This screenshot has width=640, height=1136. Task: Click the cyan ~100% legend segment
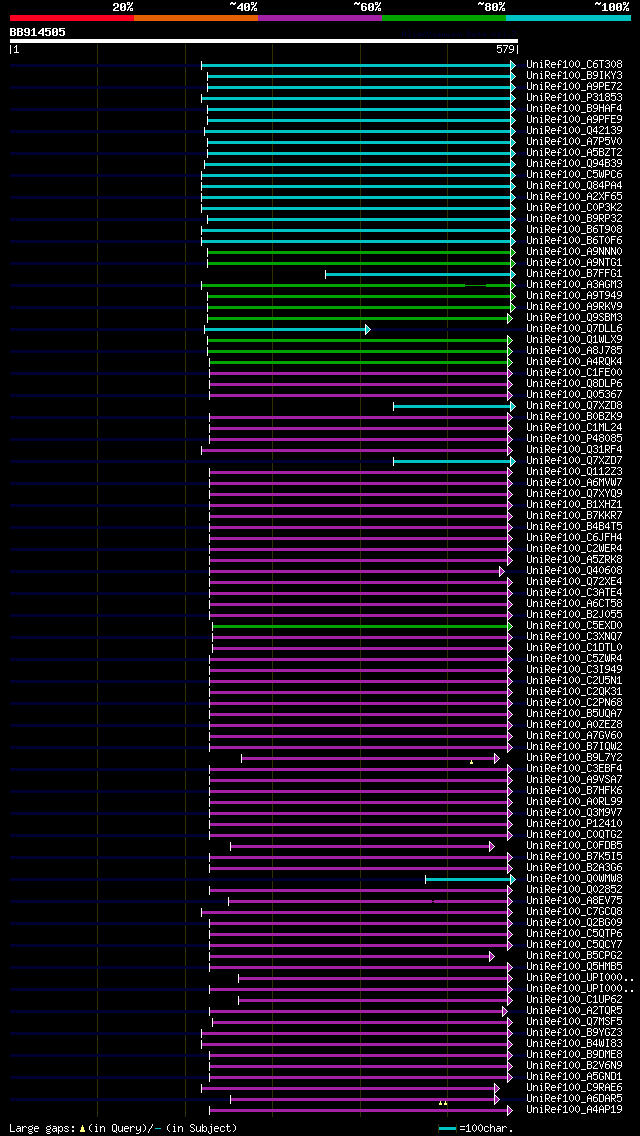pos(568,17)
